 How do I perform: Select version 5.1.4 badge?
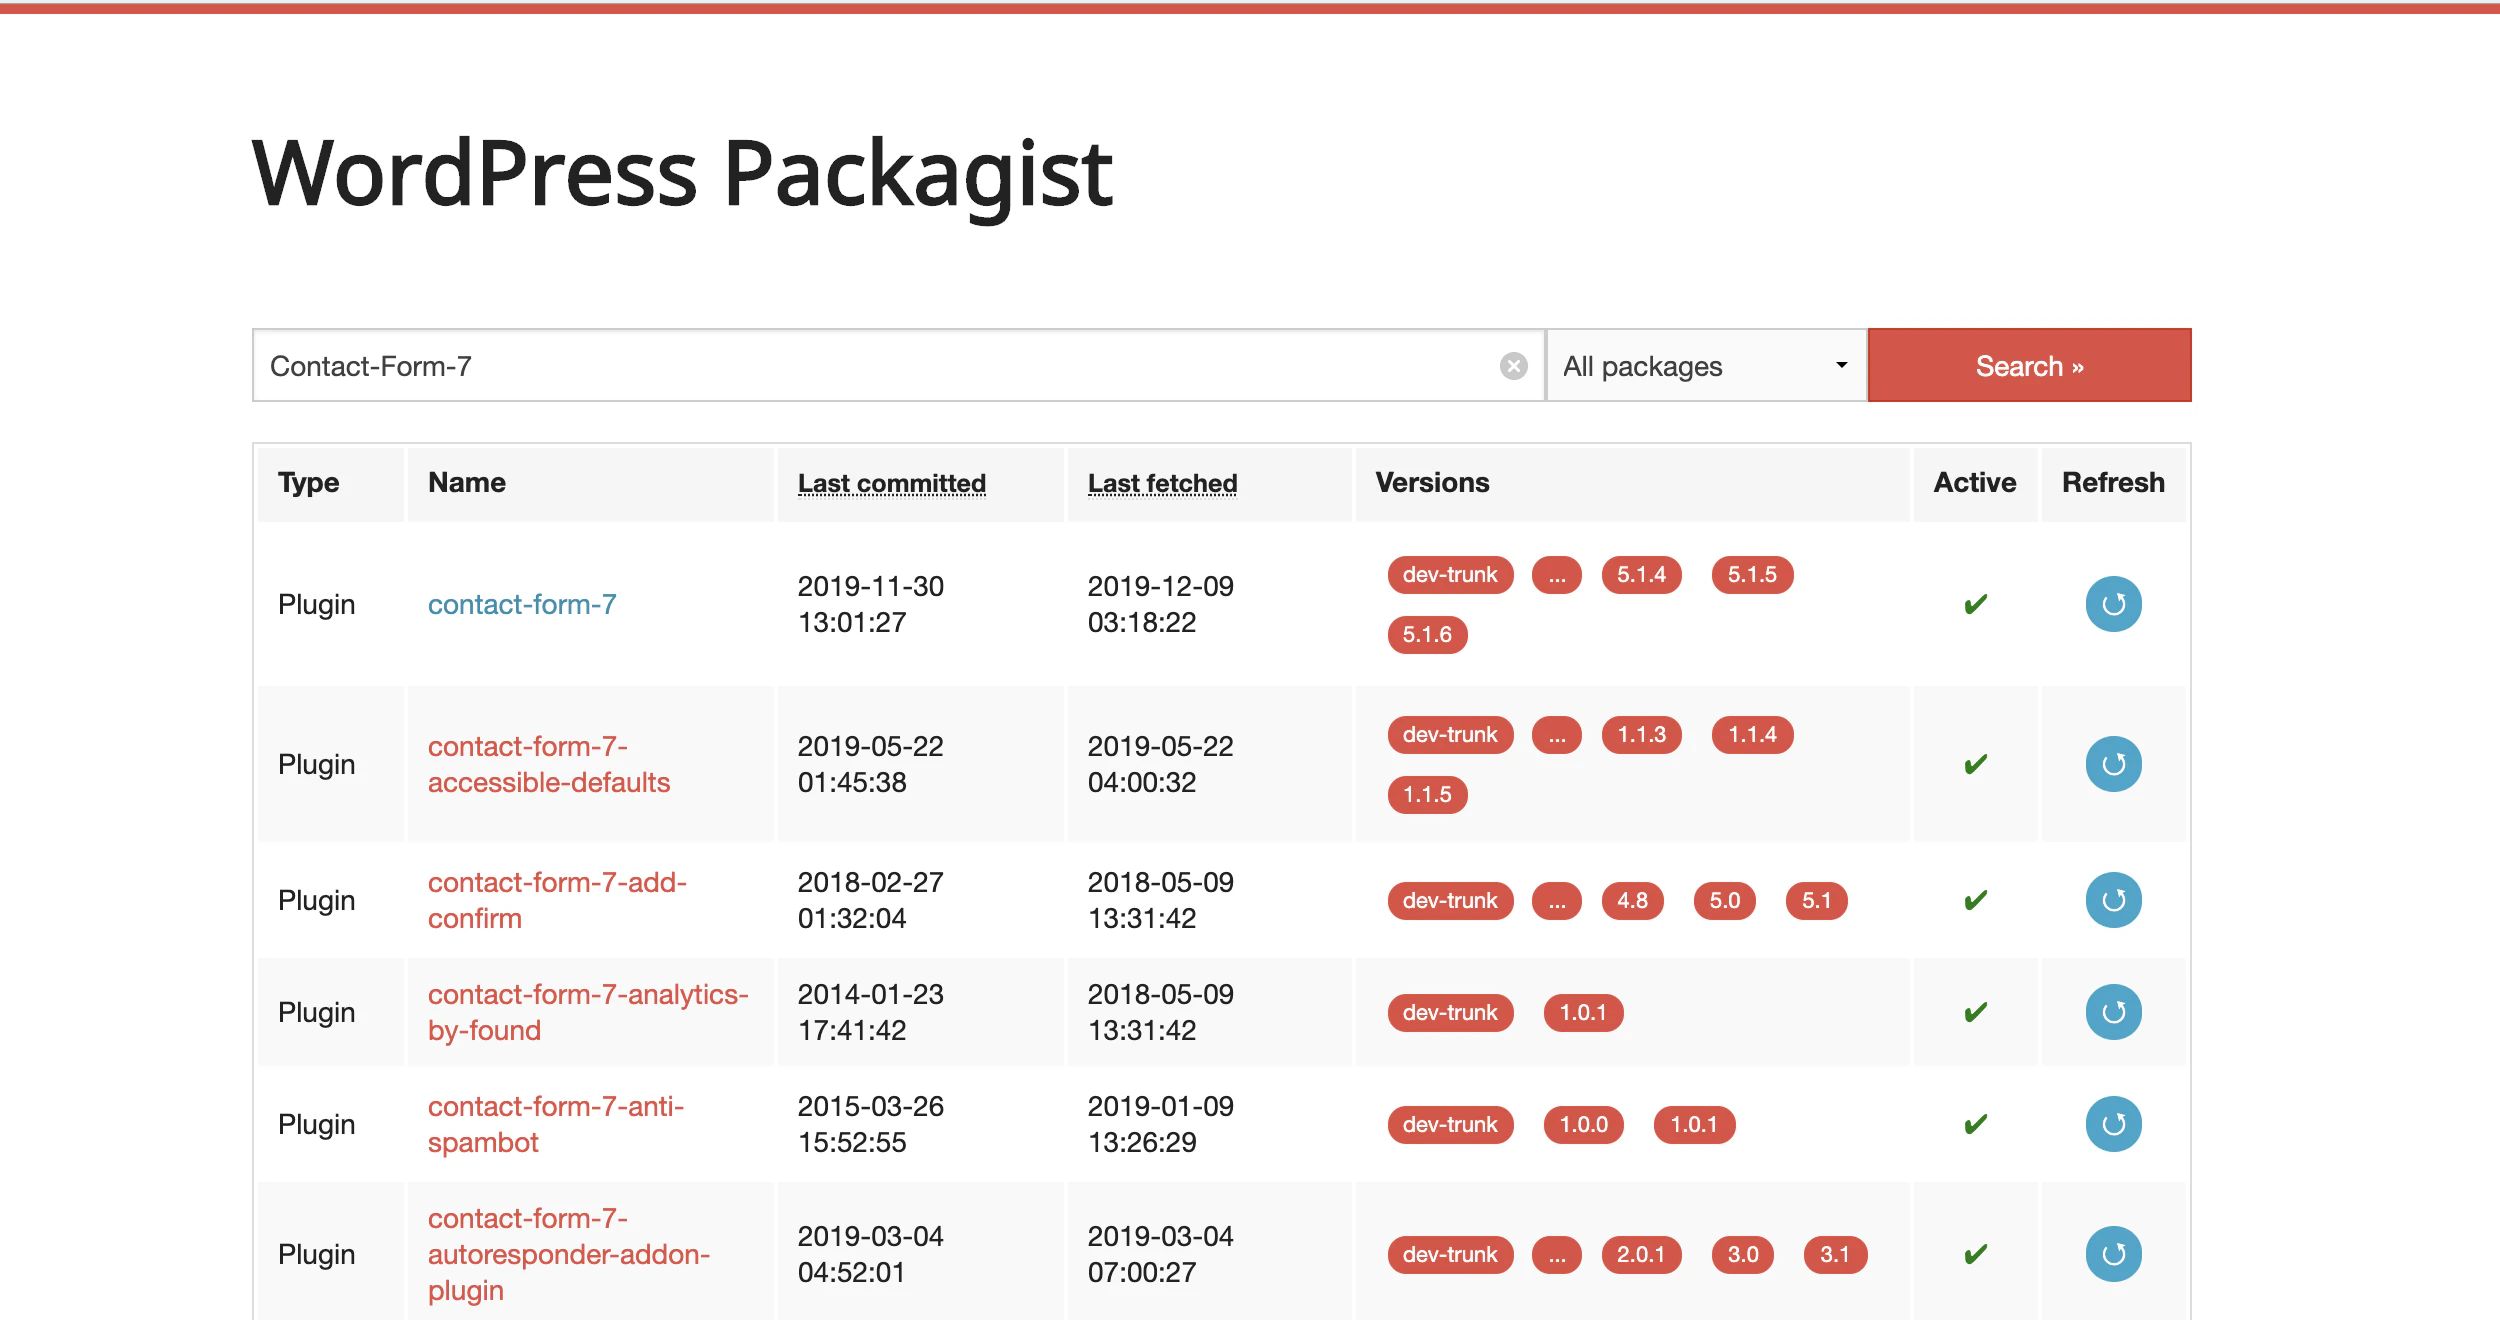[x=1641, y=575]
